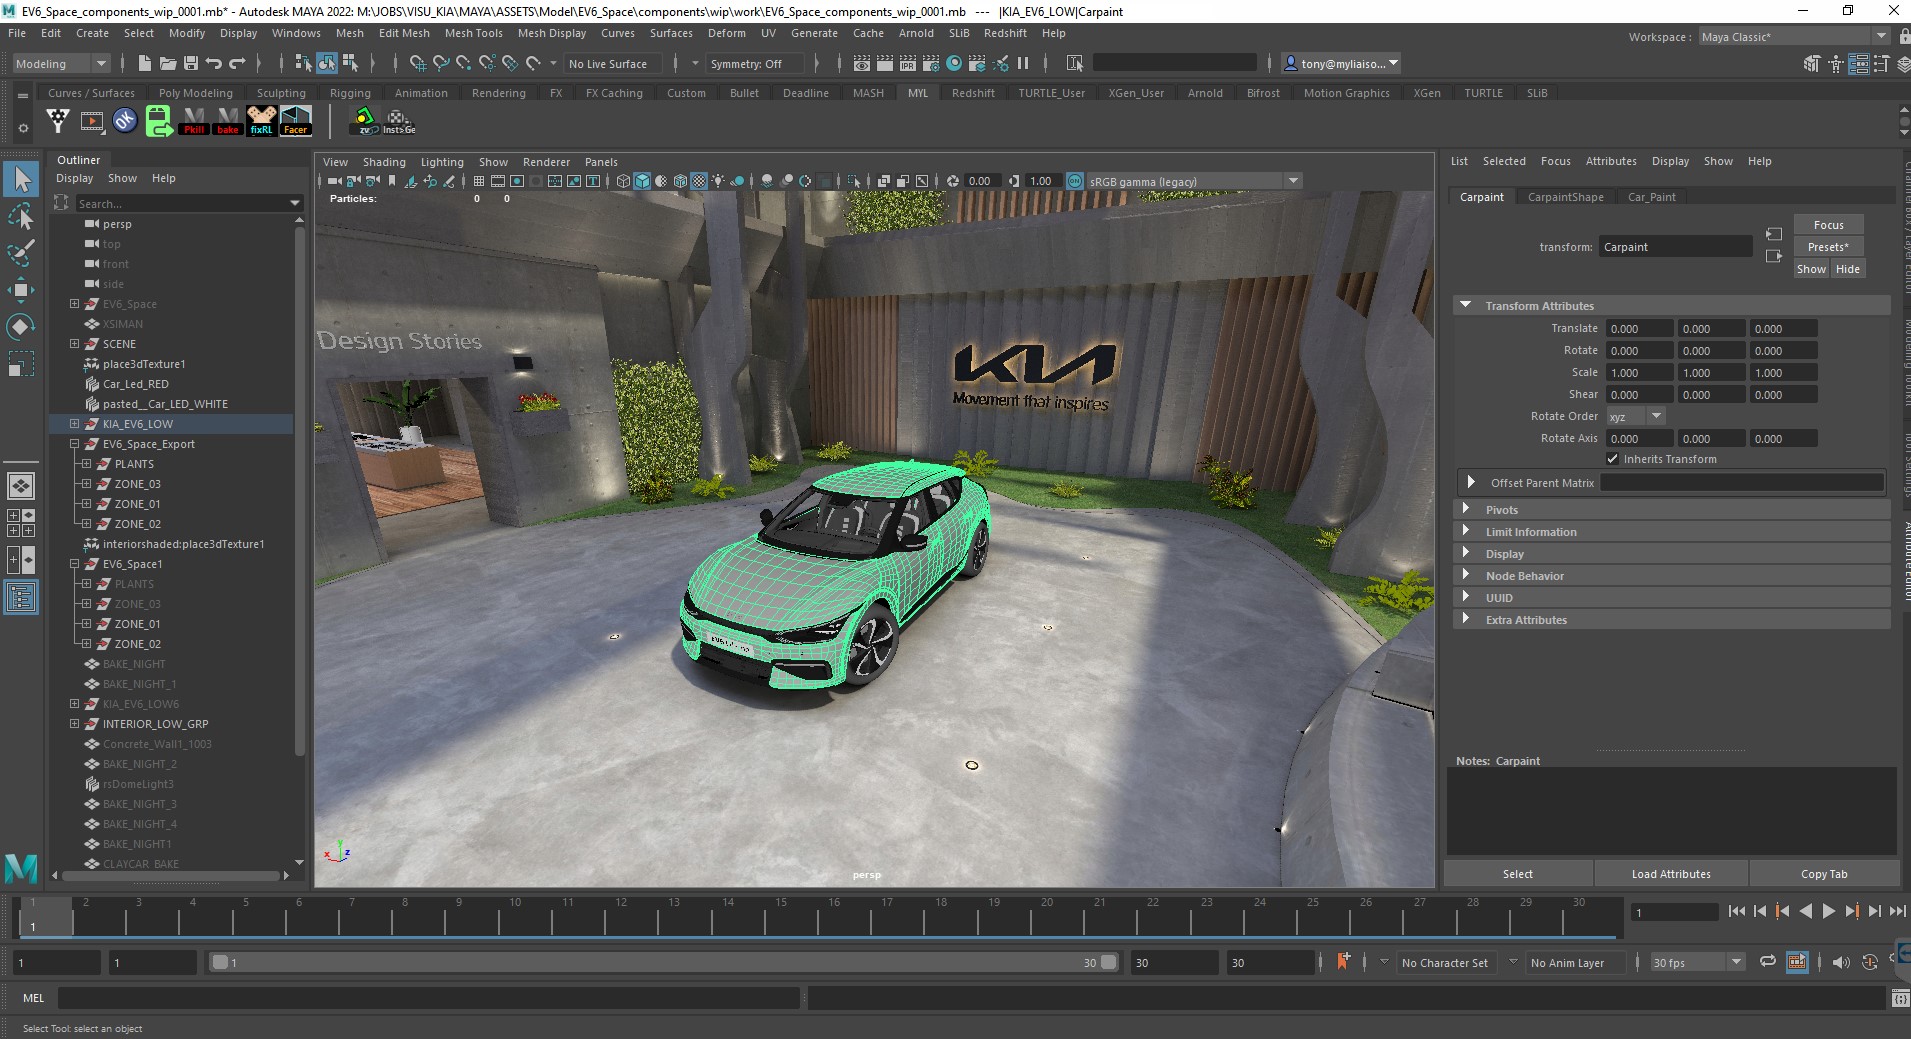Toggle use all lights bulb icon
1911x1039 pixels.
(x=718, y=181)
